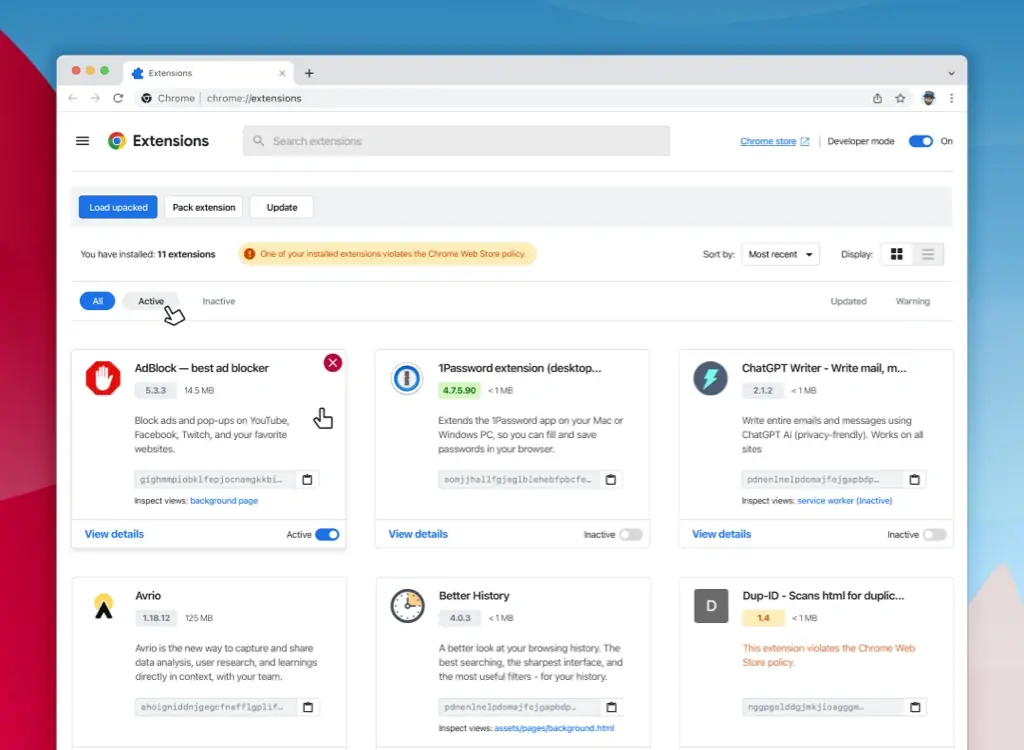
Task: Switch to list display view
Action: tap(927, 254)
